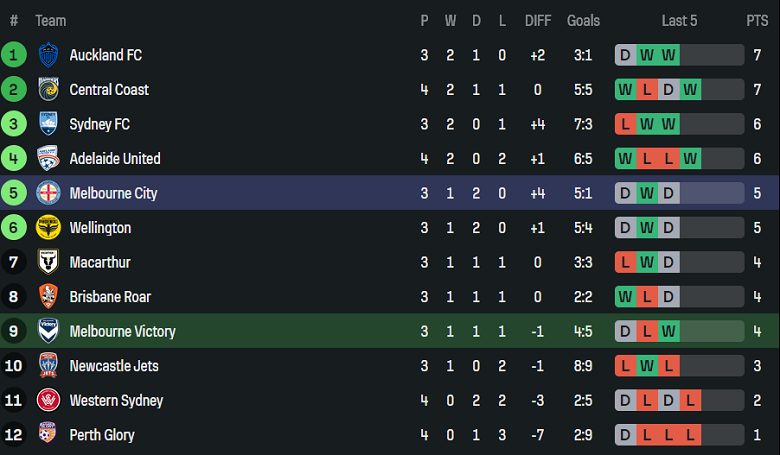Screen dimensions: 780x455
Task: Click the Newcastle Jets club crest
Action: tap(48, 366)
